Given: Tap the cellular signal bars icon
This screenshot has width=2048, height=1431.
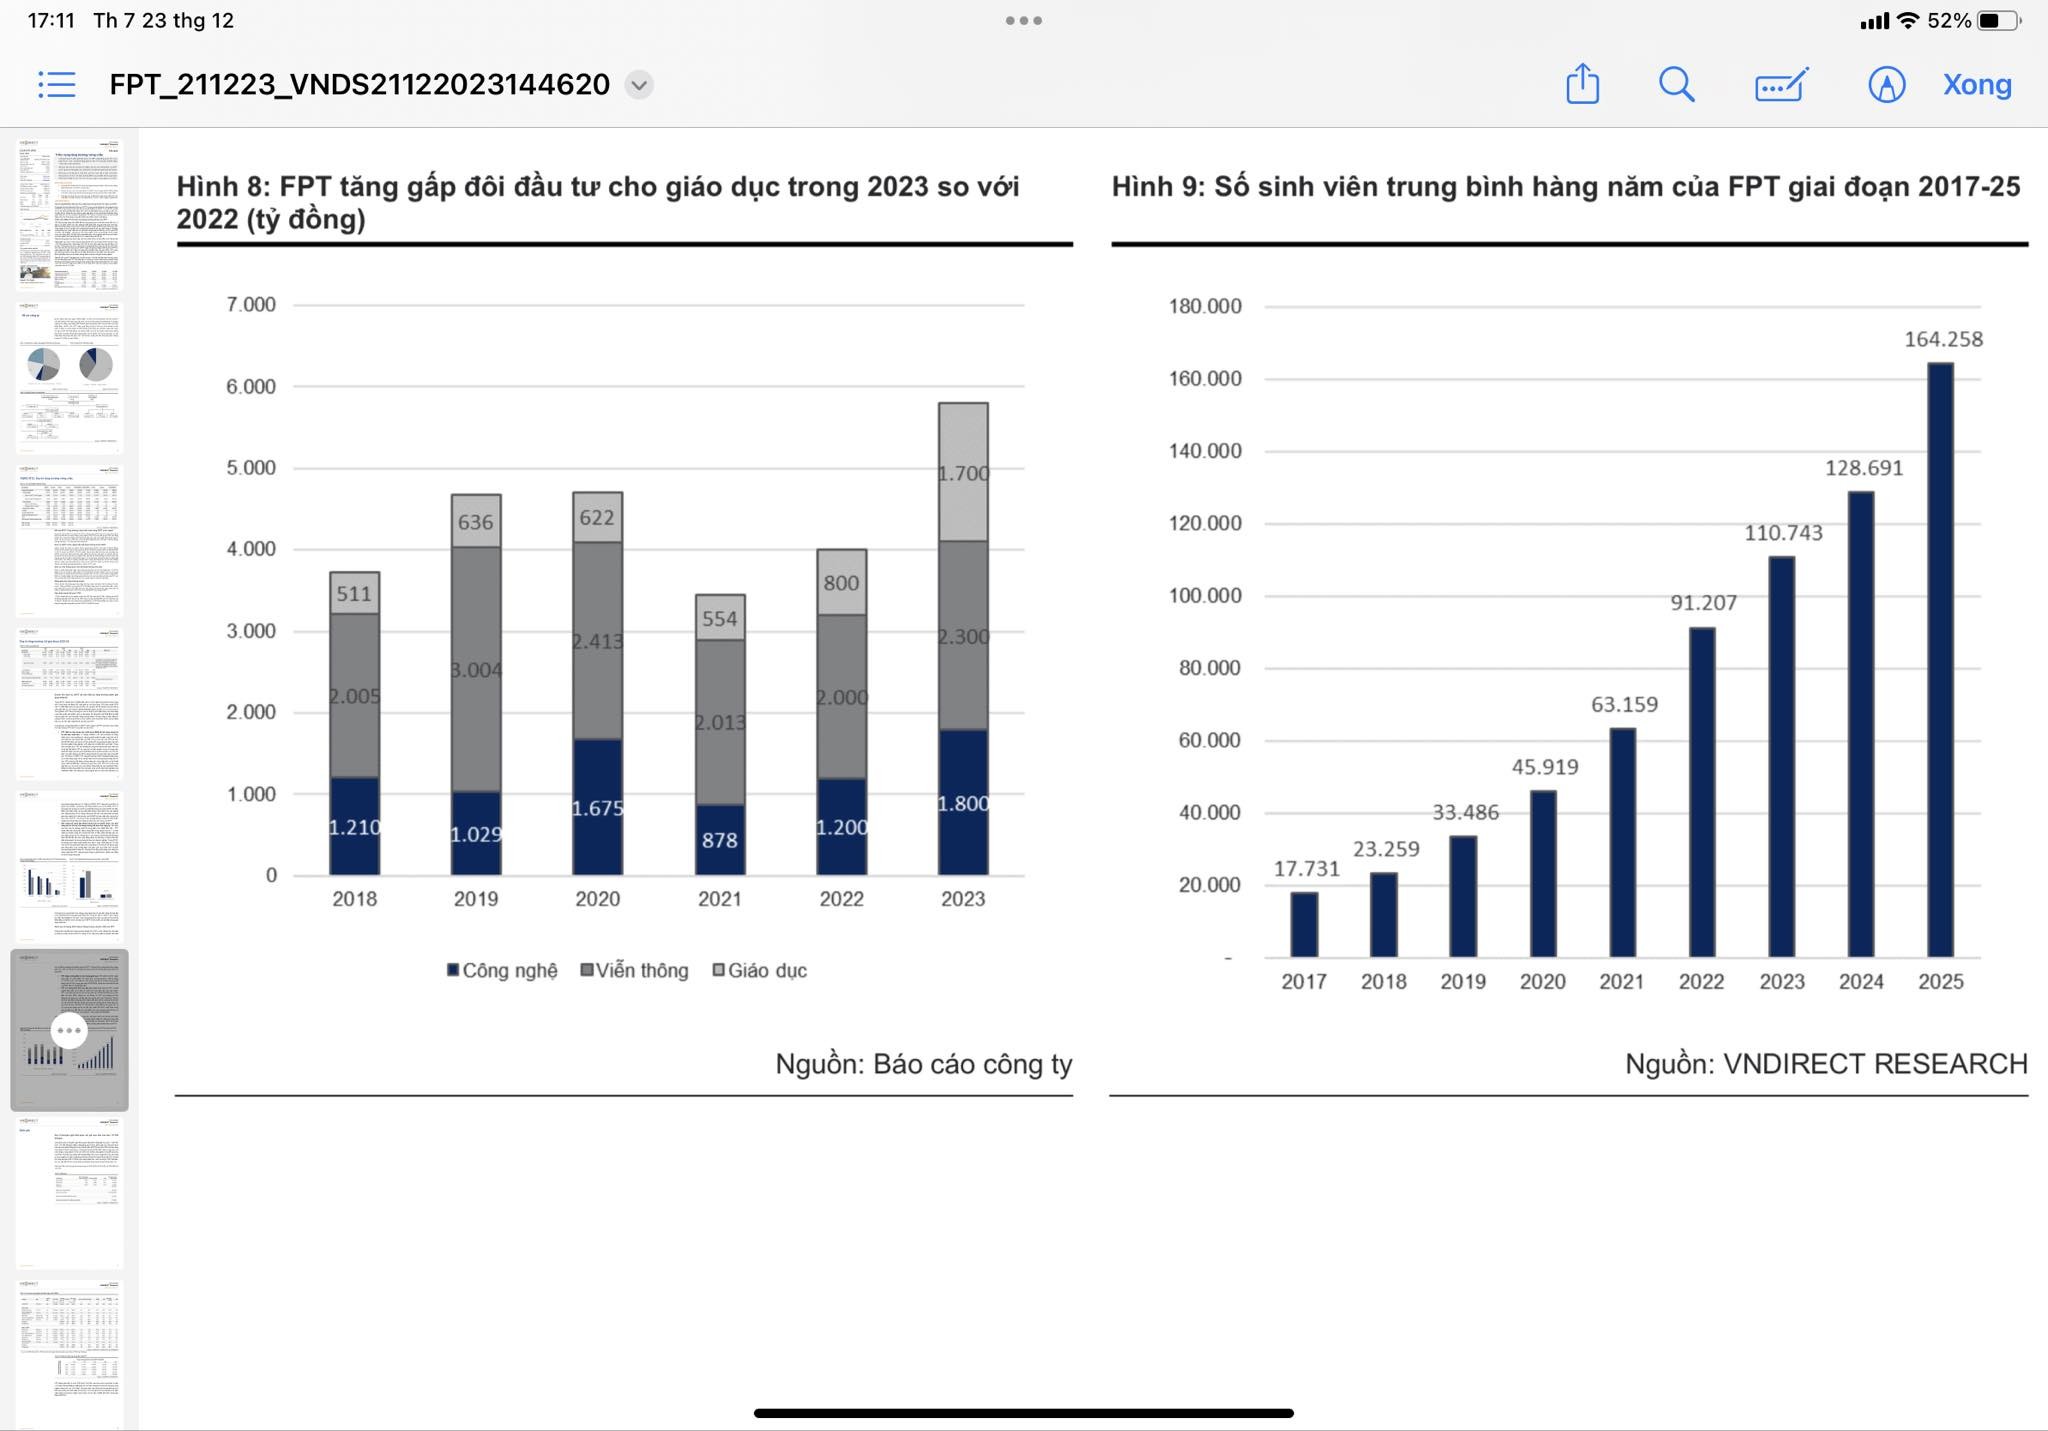Looking at the screenshot, I should 1875,21.
